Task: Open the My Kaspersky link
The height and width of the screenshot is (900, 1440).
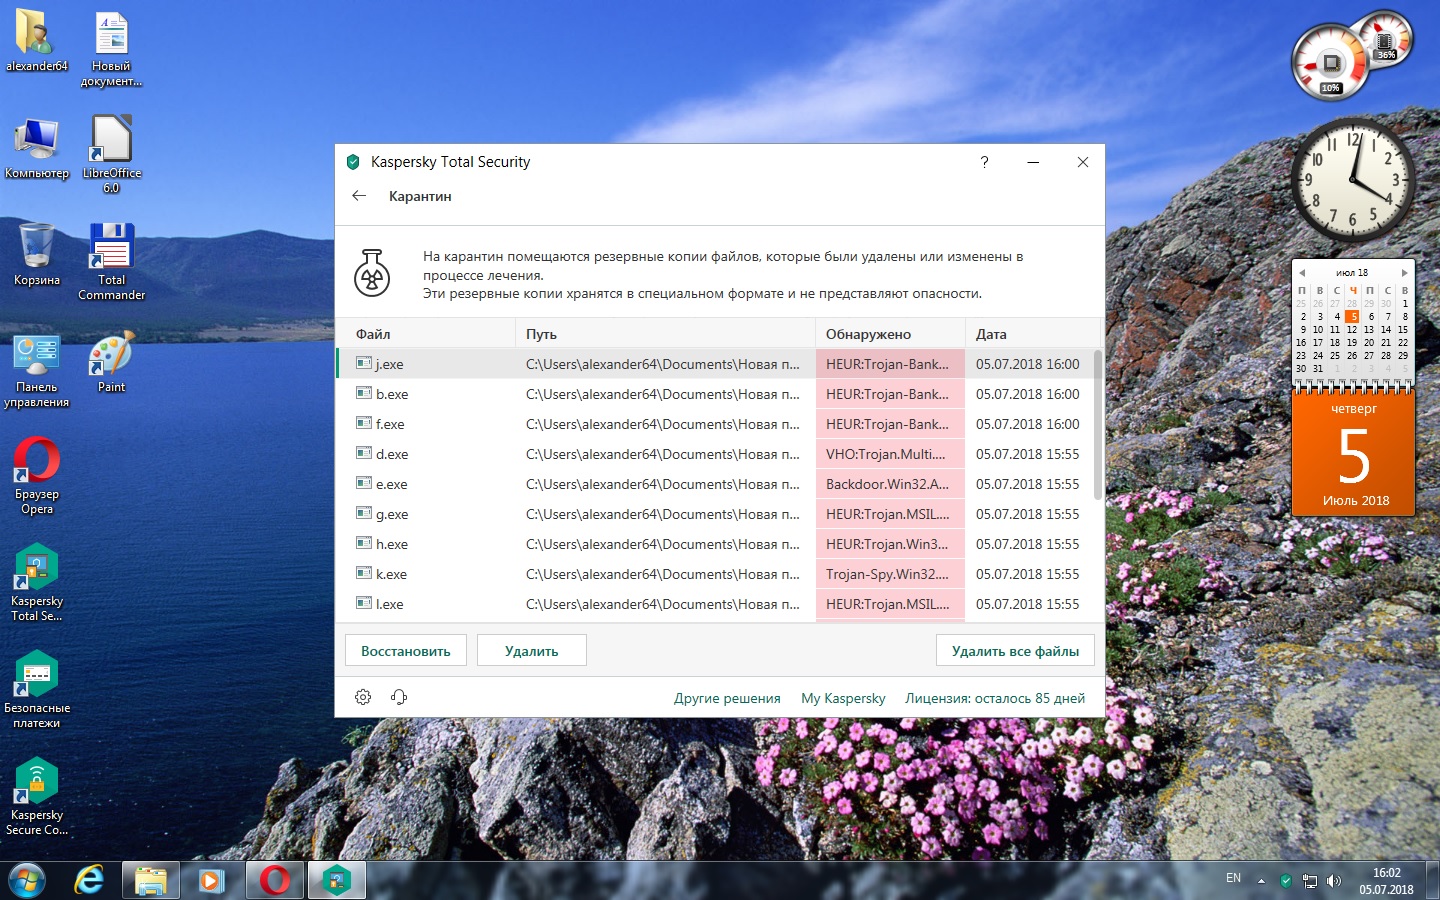Action: [843, 698]
